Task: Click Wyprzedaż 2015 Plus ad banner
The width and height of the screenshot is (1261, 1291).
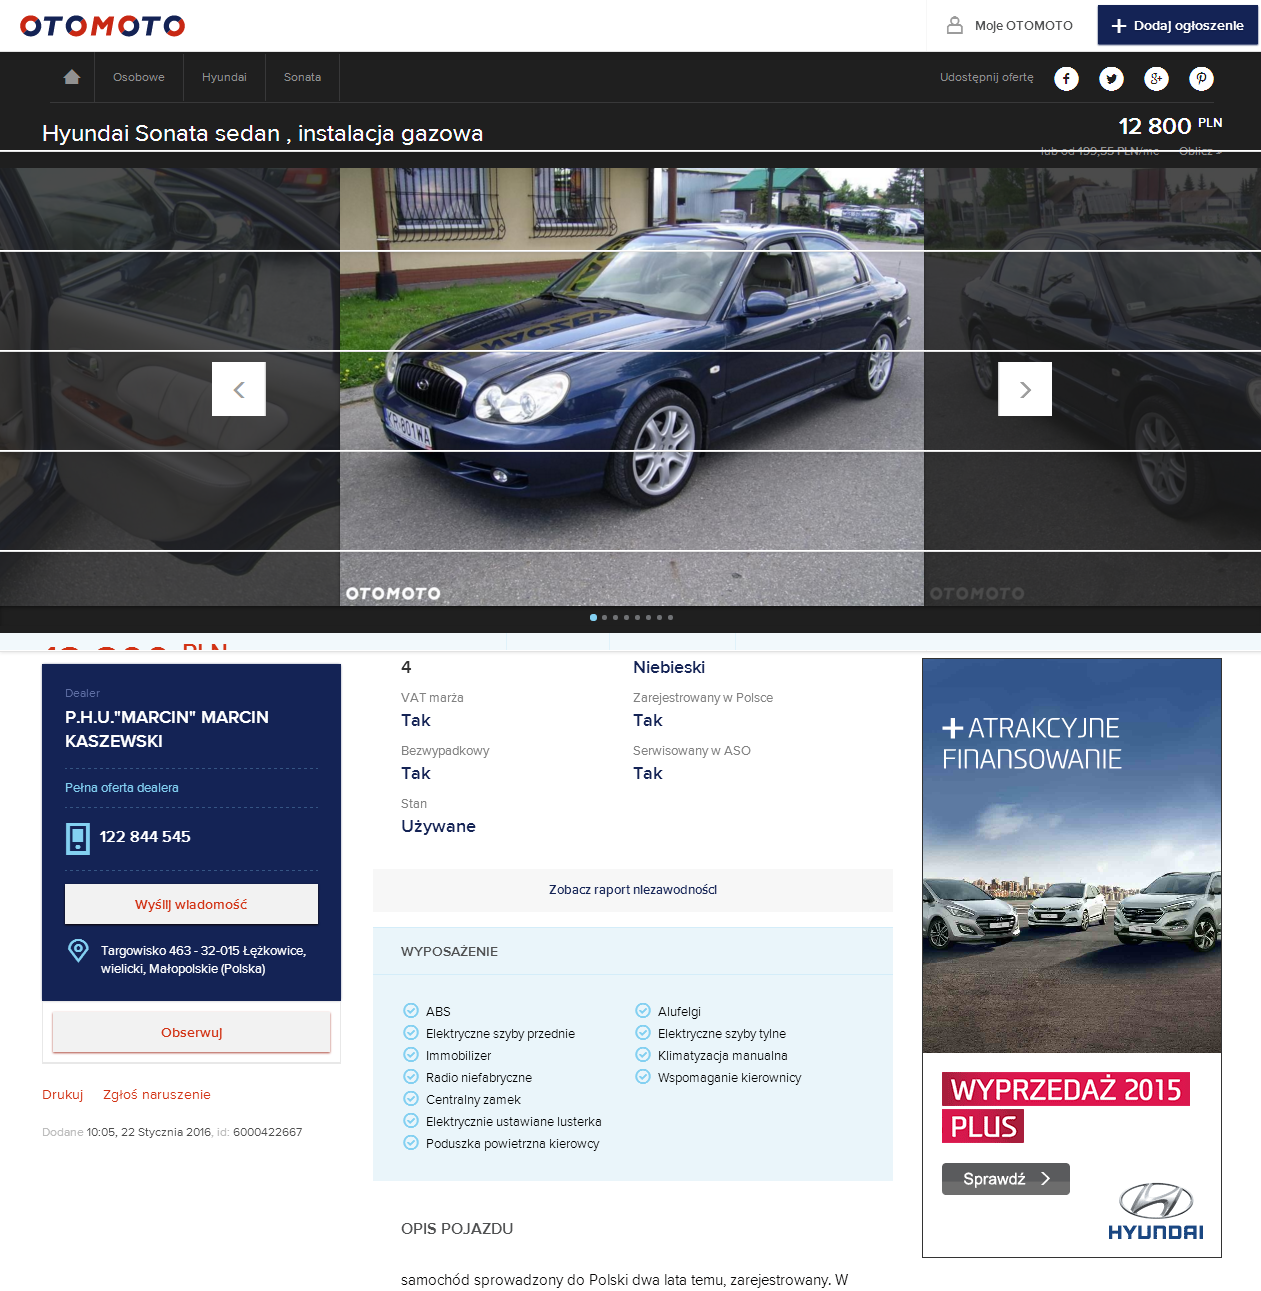Action: (x=1065, y=1107)
